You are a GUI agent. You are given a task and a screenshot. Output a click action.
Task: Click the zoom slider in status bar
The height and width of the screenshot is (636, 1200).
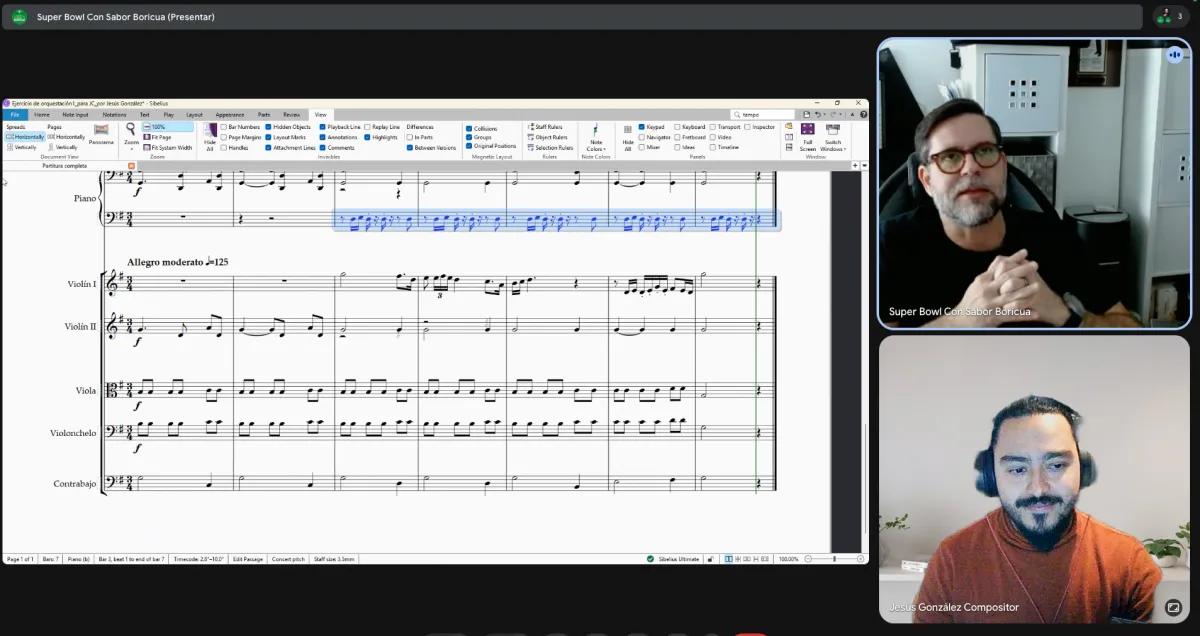tap(833, 559)
